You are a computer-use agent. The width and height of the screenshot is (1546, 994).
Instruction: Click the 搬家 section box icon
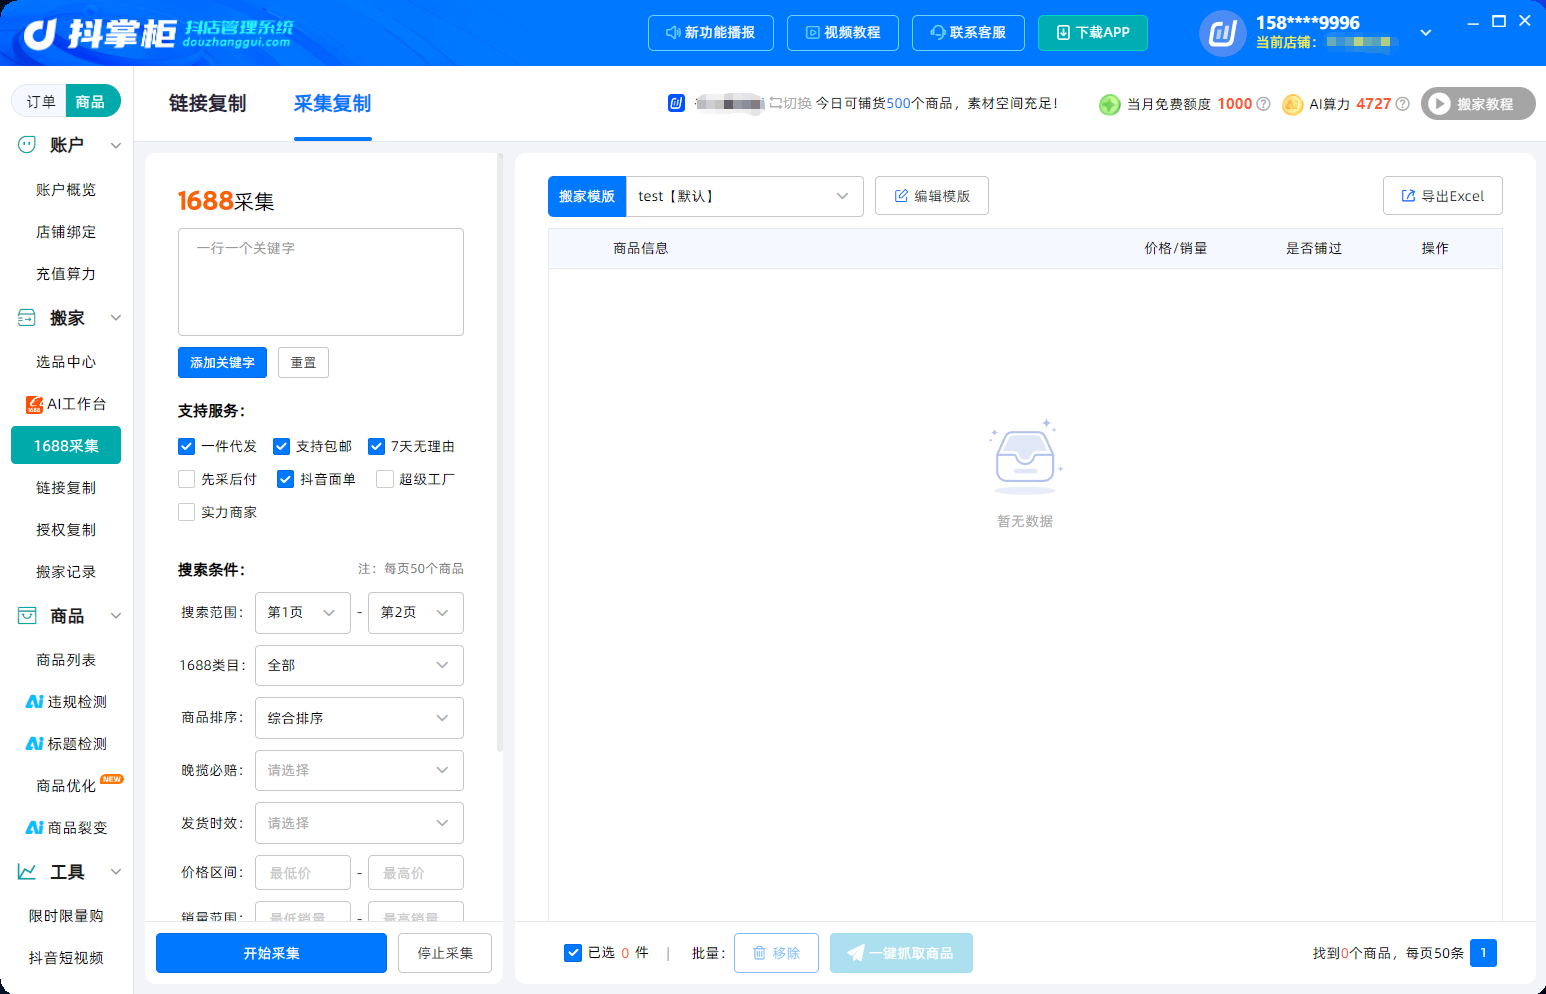tap(27, 318)
